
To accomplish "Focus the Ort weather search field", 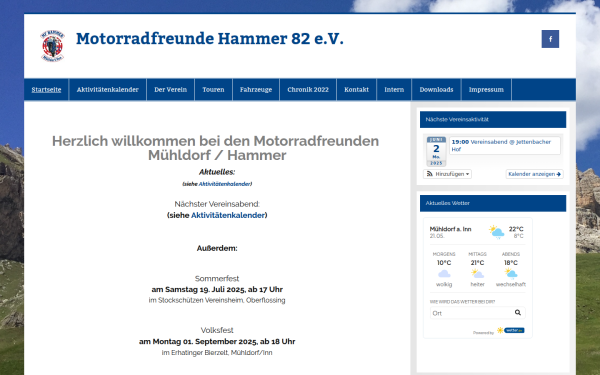I will pos(477,313).
